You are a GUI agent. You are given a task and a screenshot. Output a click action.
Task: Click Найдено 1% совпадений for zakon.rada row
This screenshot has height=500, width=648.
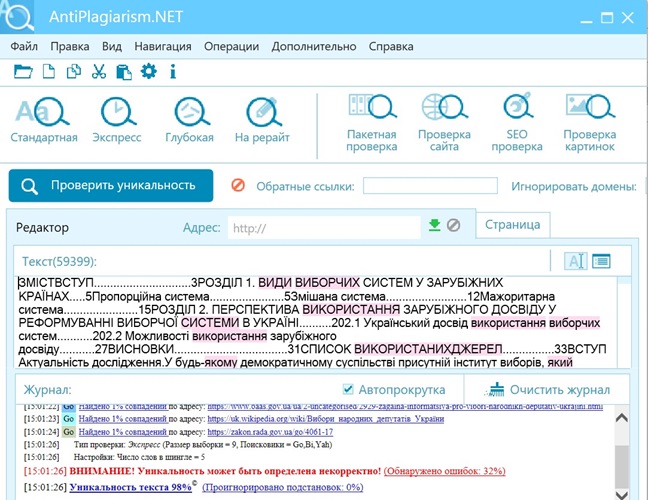[123, 432]
